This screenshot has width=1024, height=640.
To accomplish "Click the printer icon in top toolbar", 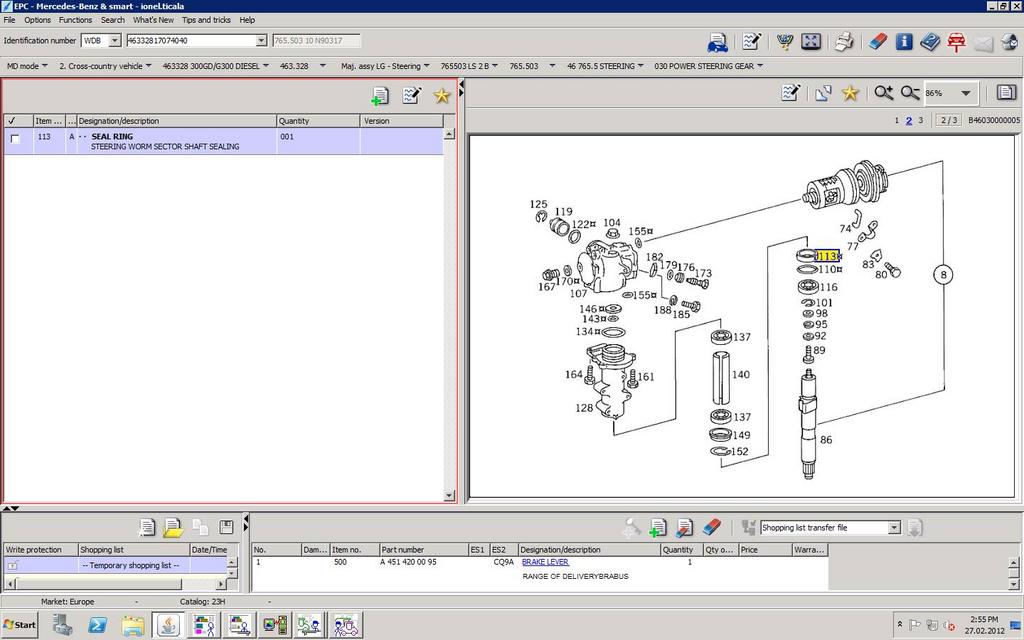I will 844,42.
